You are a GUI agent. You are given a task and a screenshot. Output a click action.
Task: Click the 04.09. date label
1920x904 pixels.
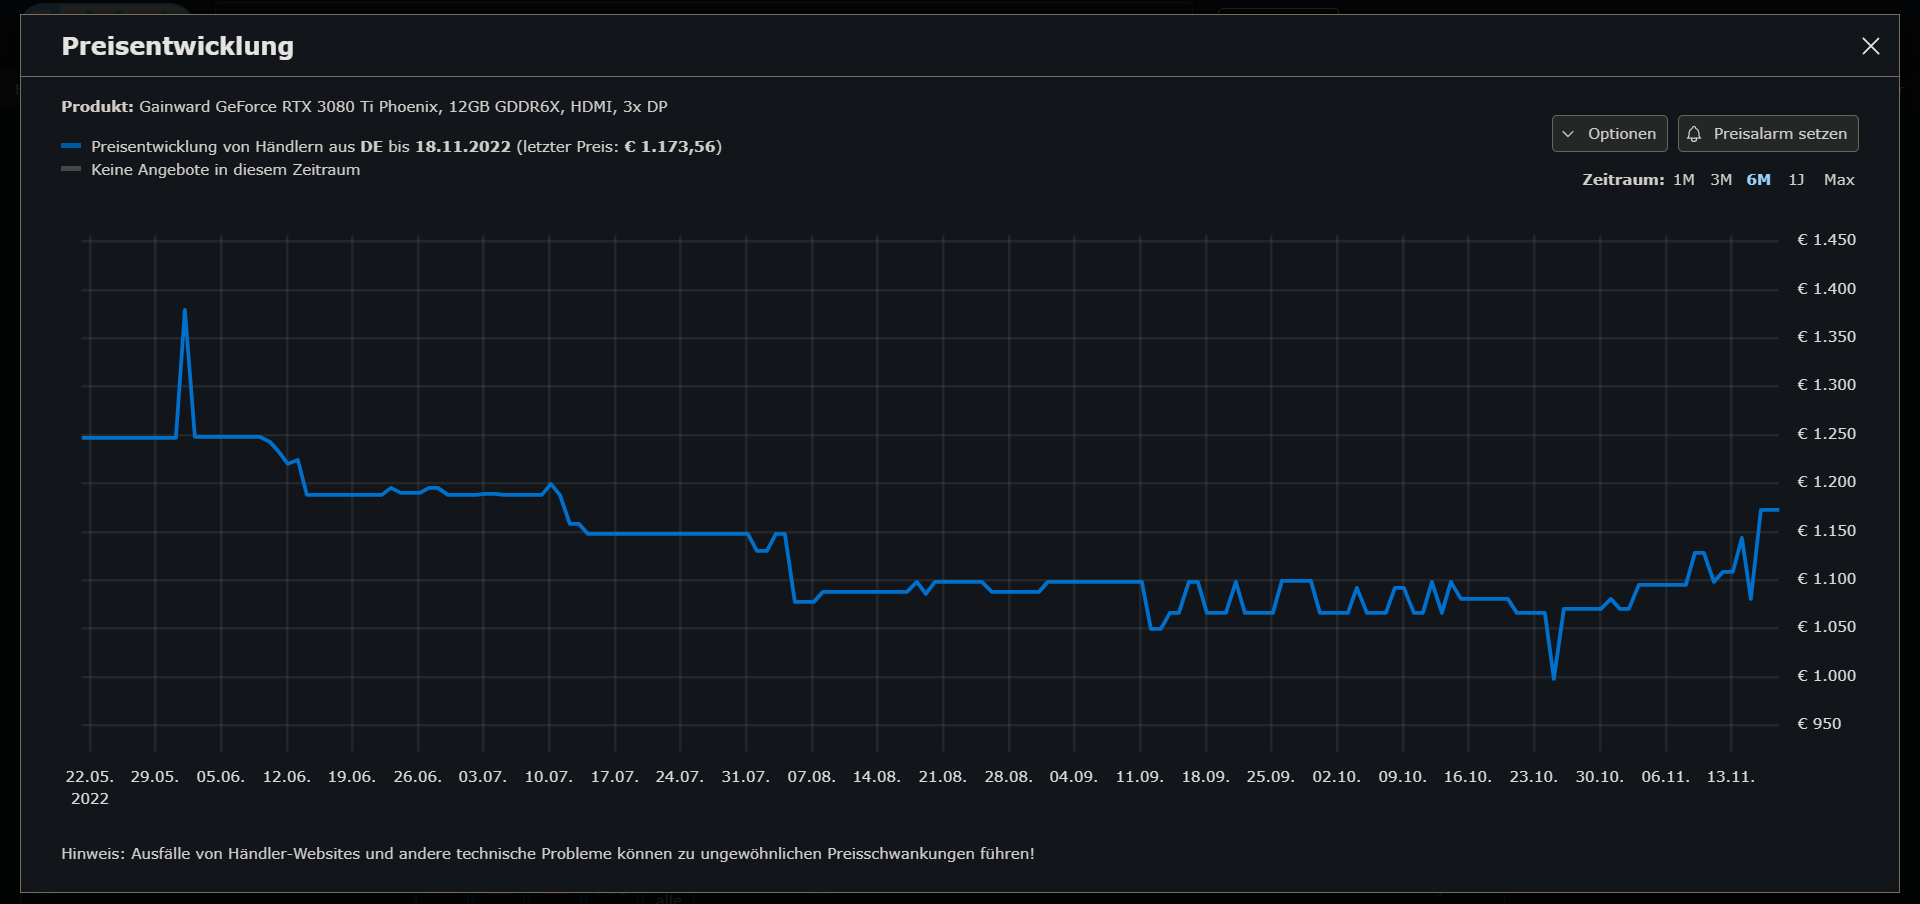point(1074,777)
